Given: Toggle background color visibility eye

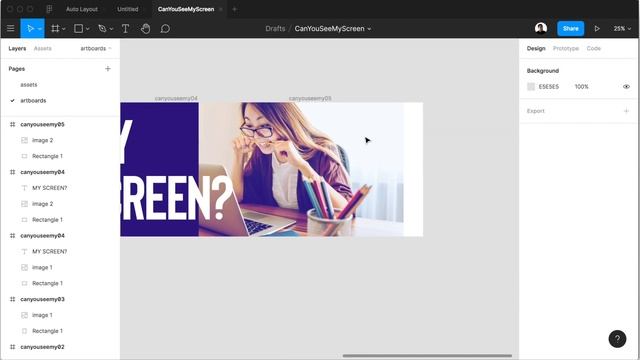Looking at the screenshot, I should click(627, 87).
